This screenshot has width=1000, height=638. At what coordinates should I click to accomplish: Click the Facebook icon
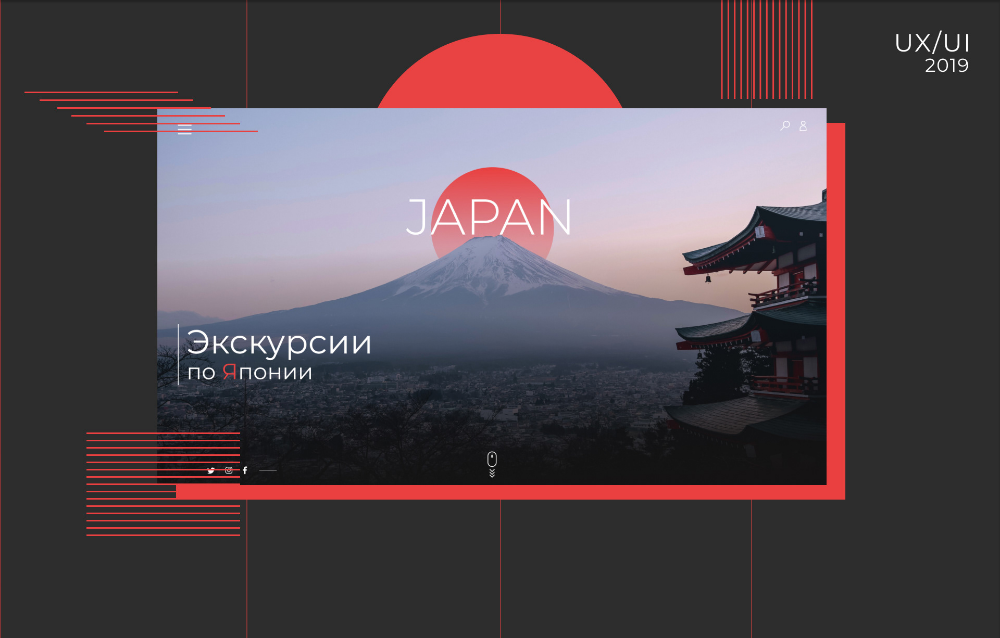[x=245, y=471]
